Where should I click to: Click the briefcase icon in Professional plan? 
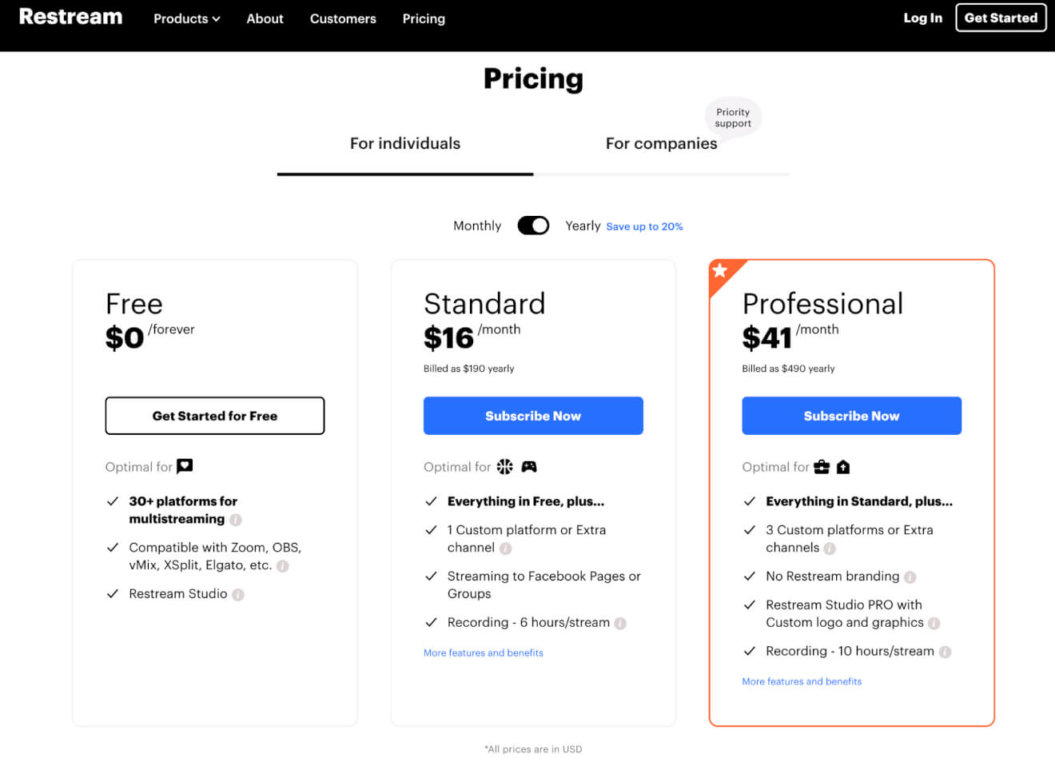(822, 467)
